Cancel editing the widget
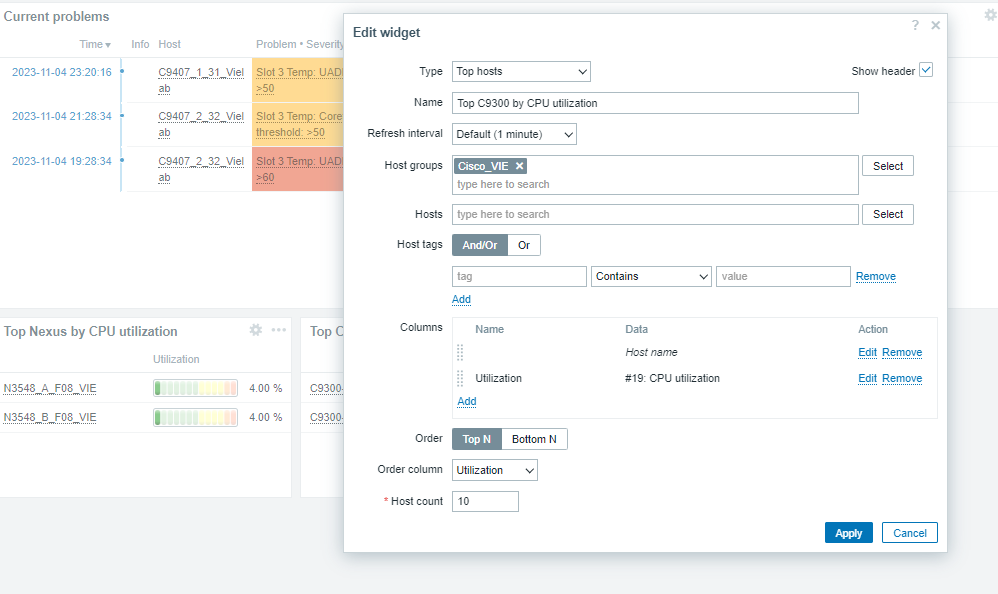This screenshot has width=998, height=594. 910,533
